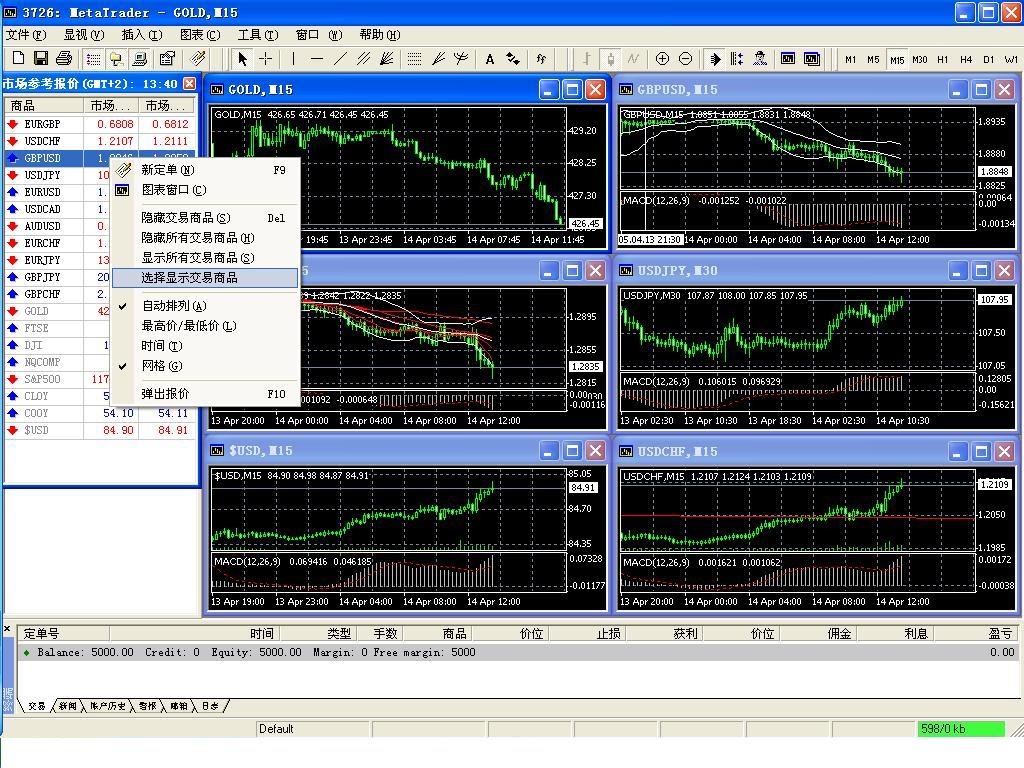Click the zoom in magnifier icon
Image resolution: width=1024 pixels, height=768 pixels.
click(x=662, y=59)
